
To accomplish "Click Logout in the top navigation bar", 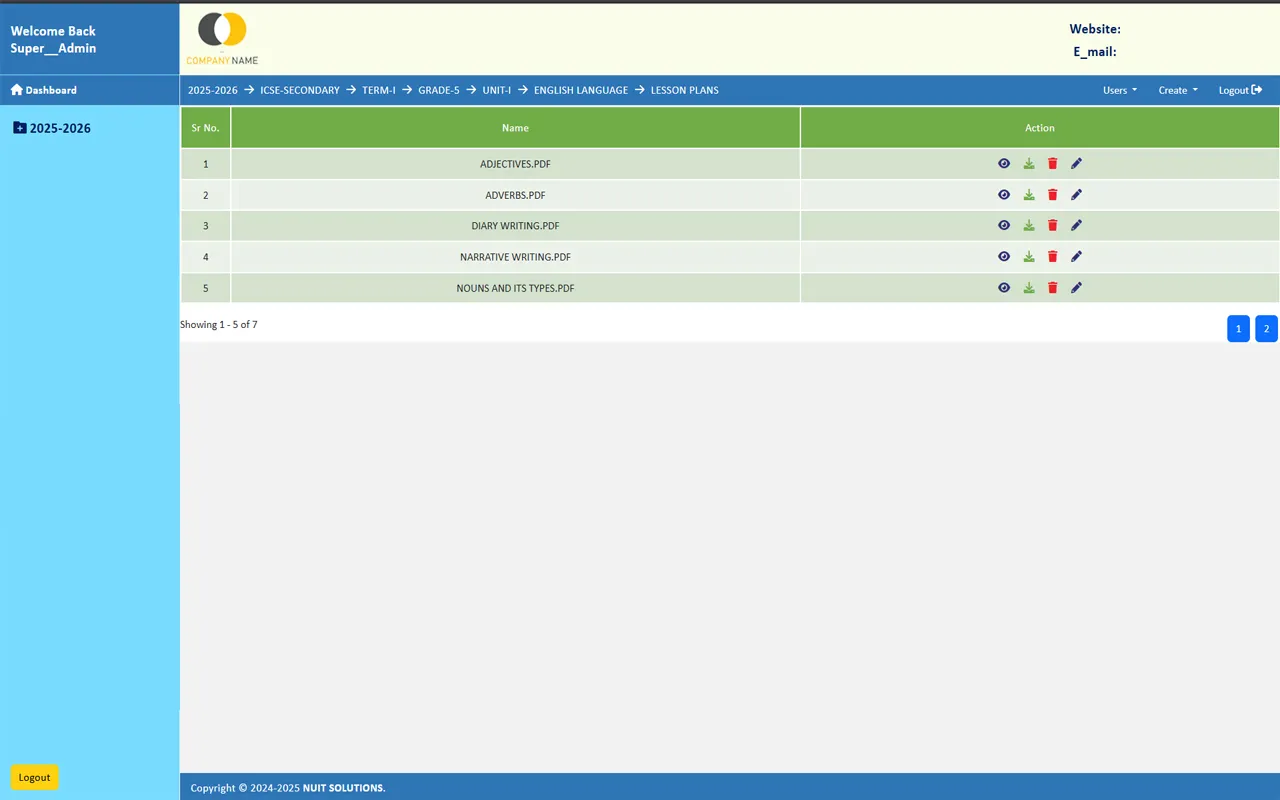I will [x=1239, y=90].
